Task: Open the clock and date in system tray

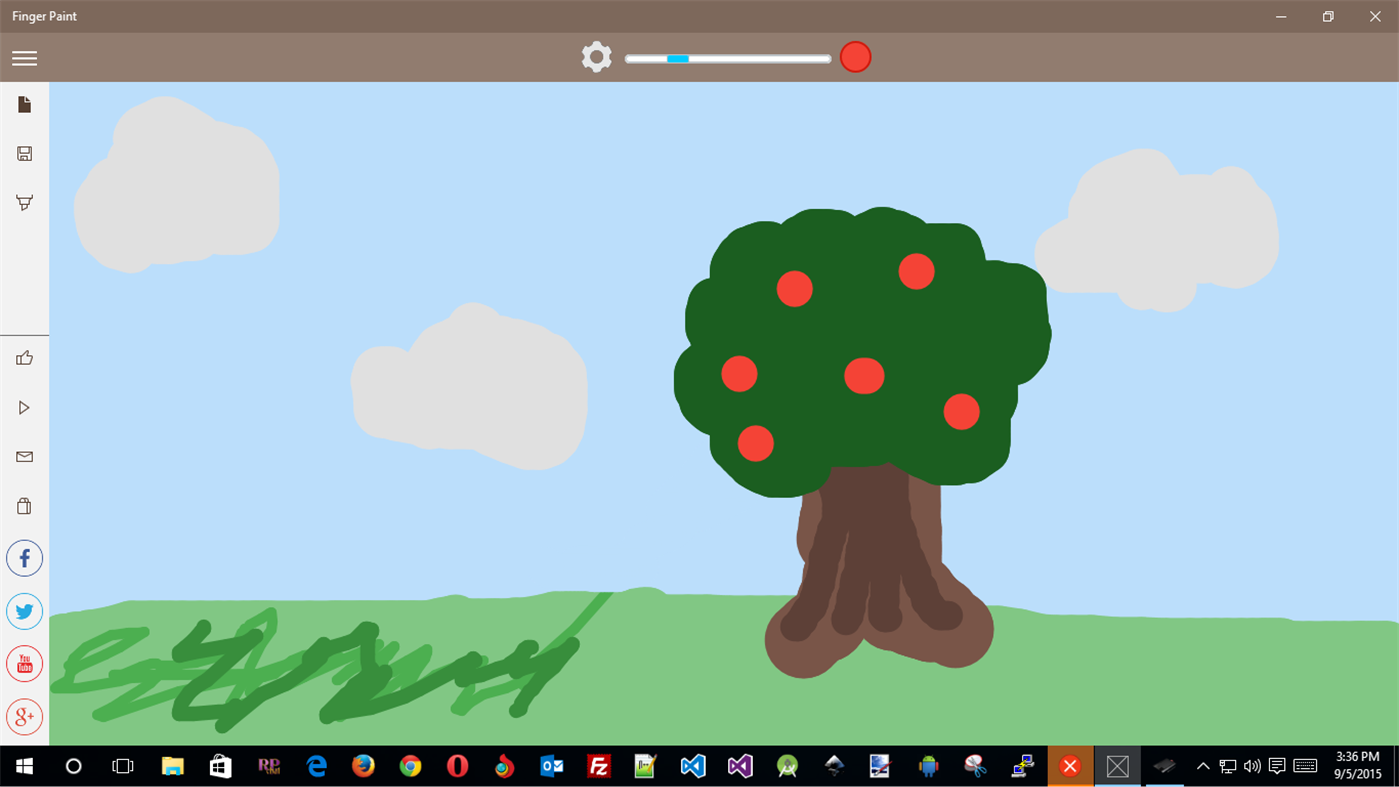Action: (1356, 766)
